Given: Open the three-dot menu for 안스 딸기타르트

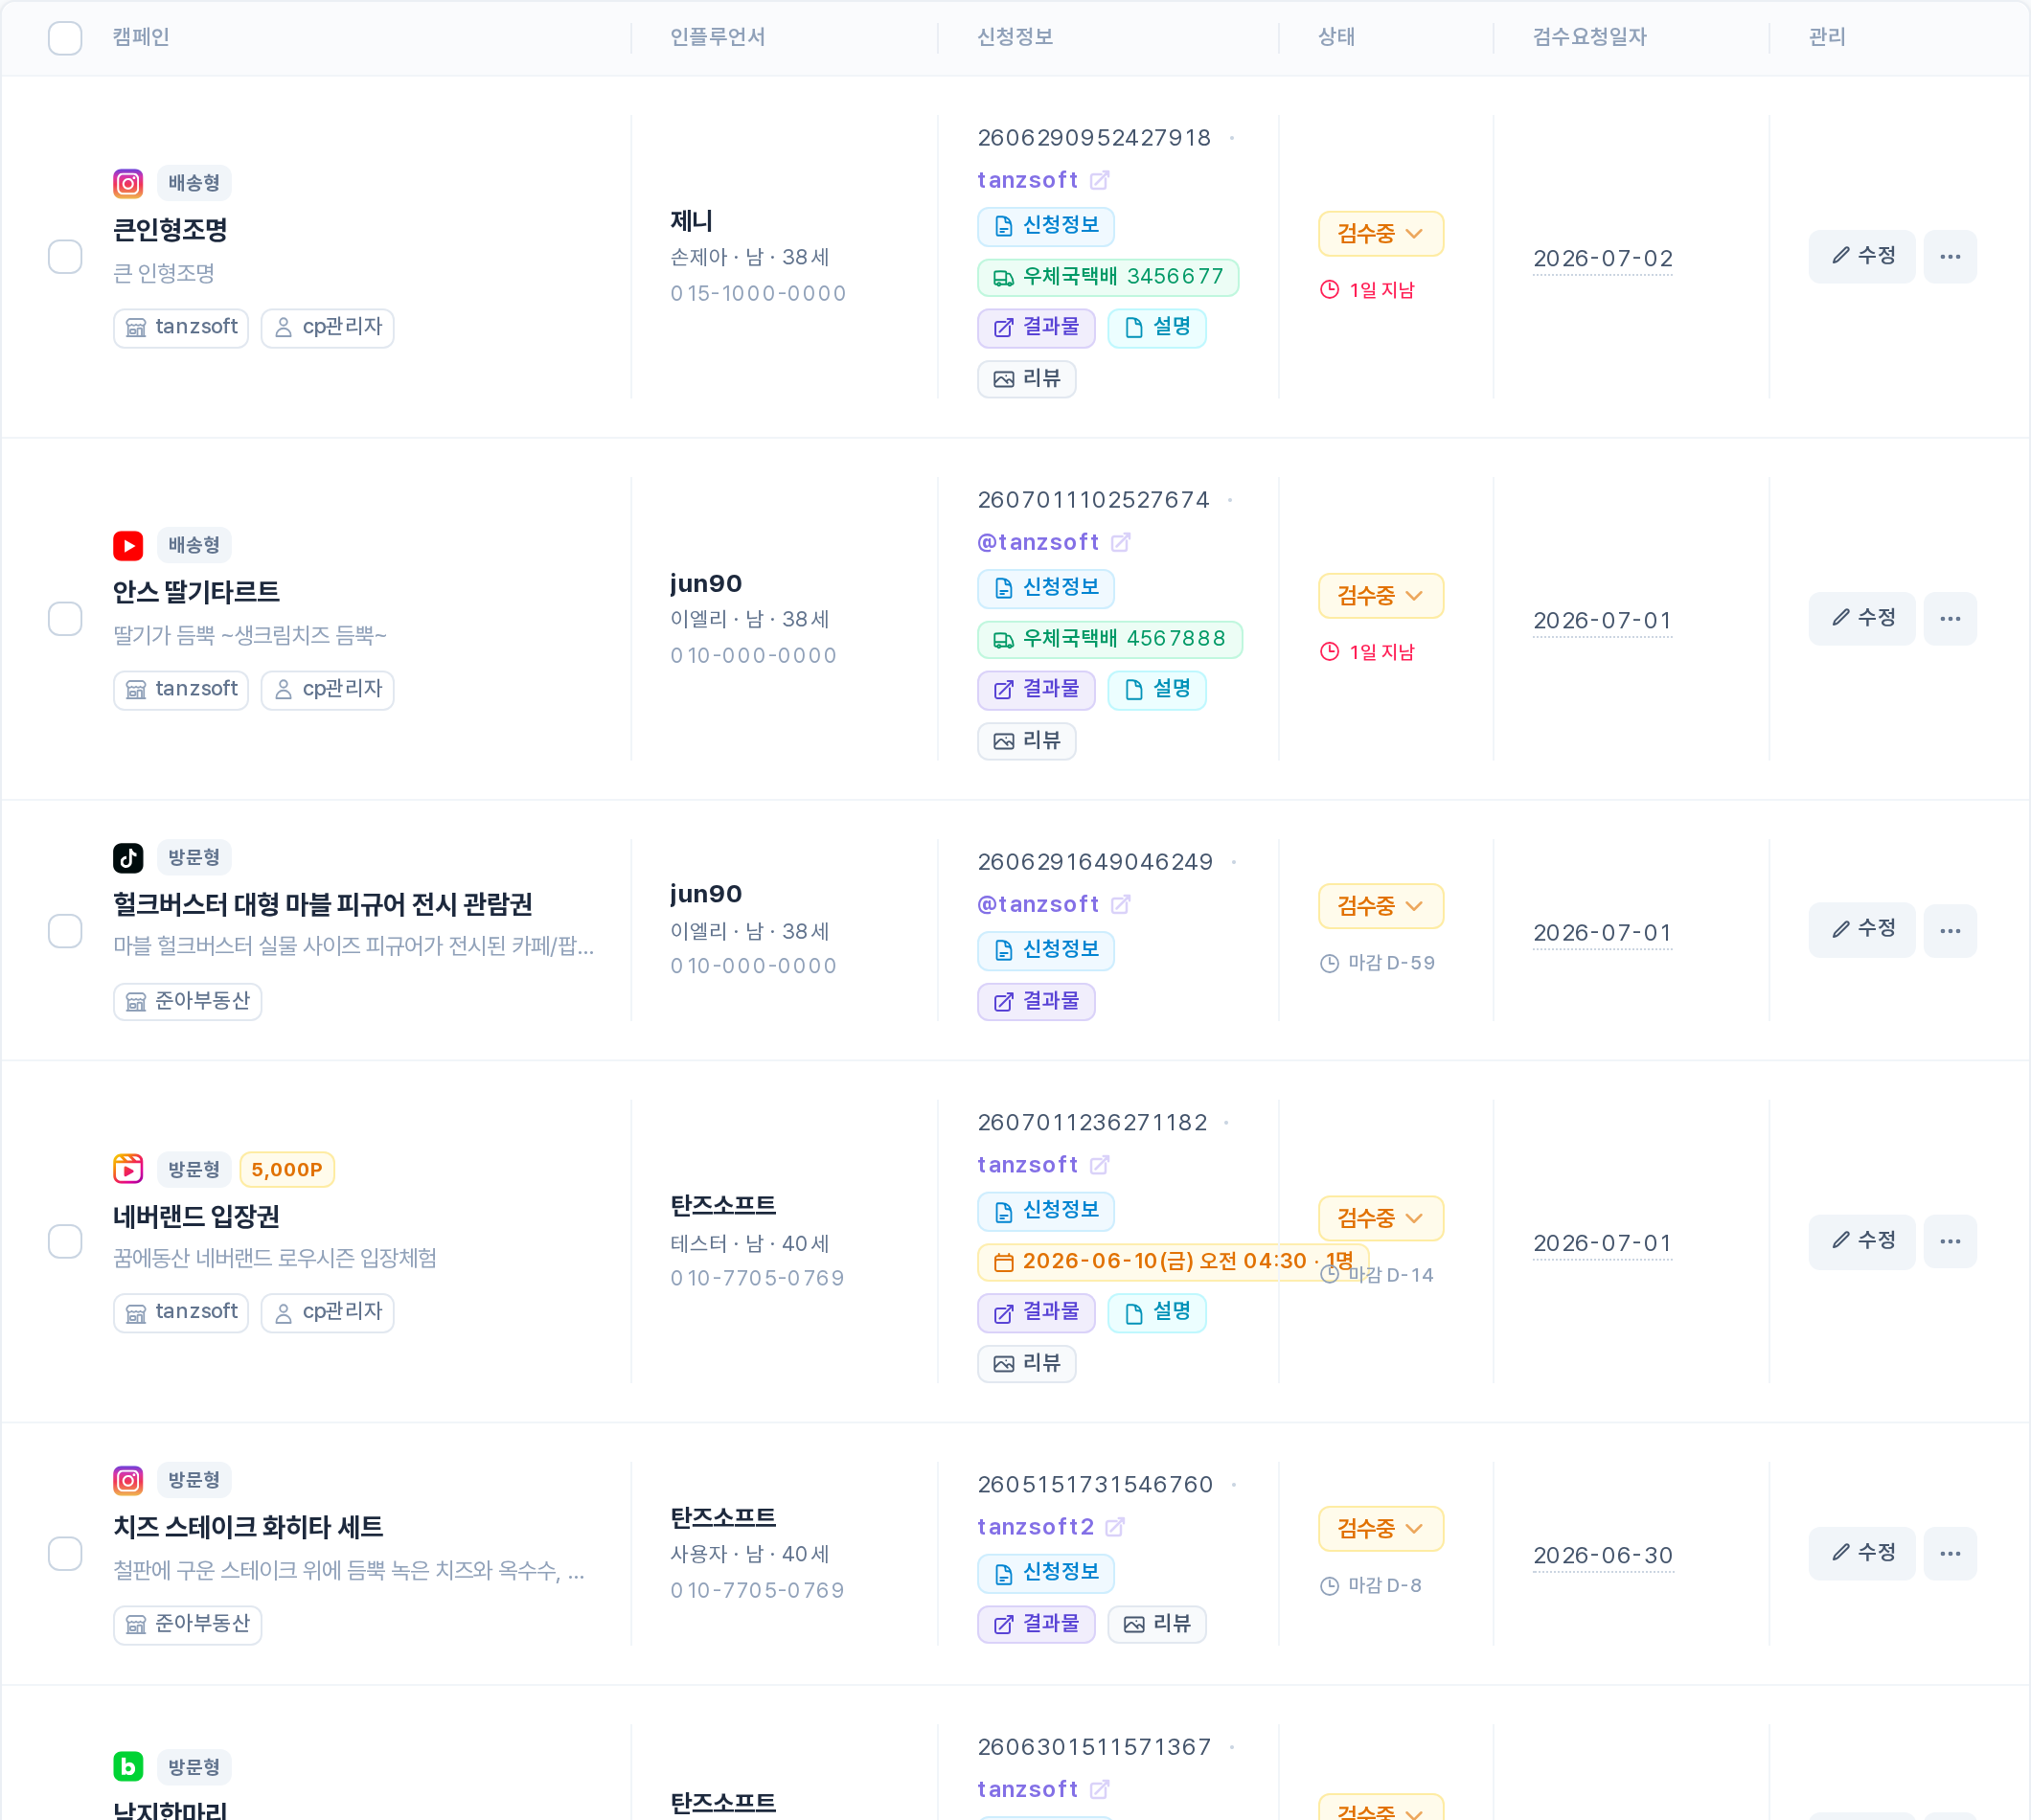Looking at the screenshot, I should click(1949, 619).
